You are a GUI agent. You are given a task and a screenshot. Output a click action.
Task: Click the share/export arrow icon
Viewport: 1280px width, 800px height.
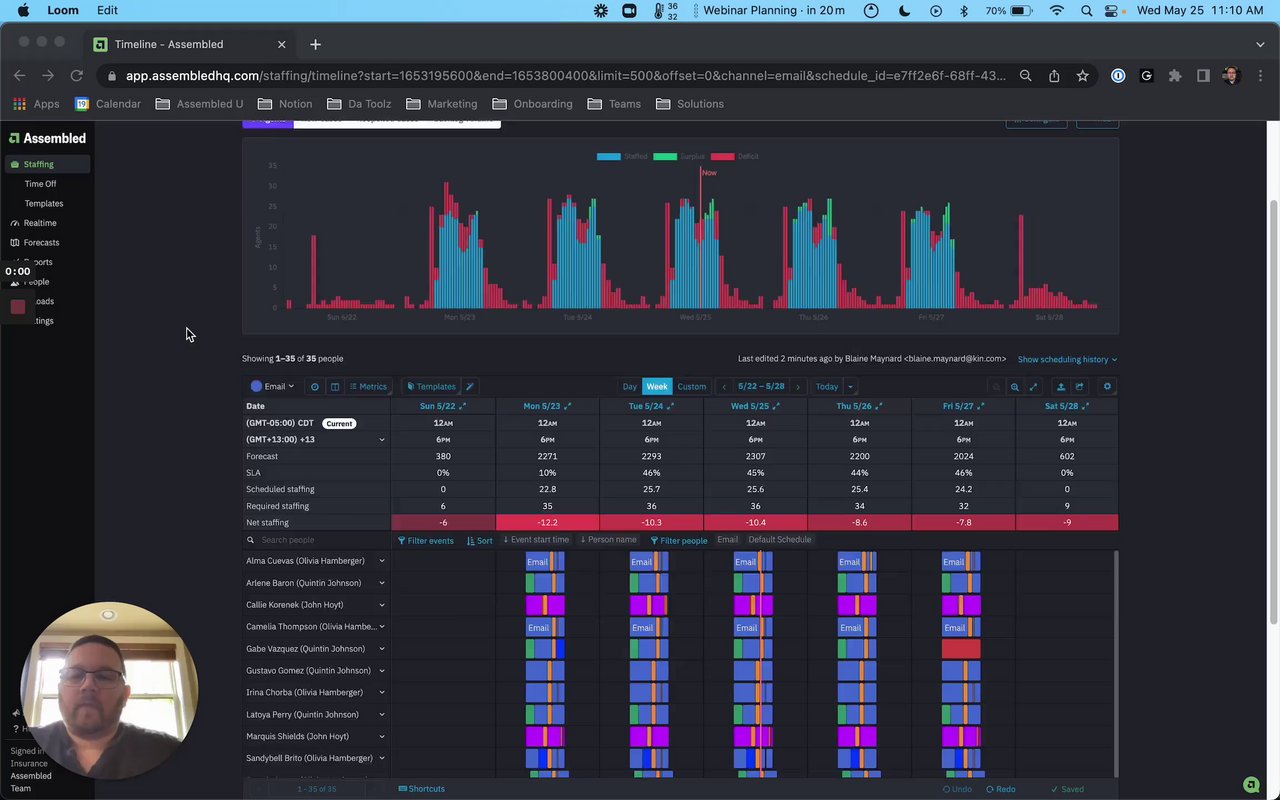(x=1079, y=387)
